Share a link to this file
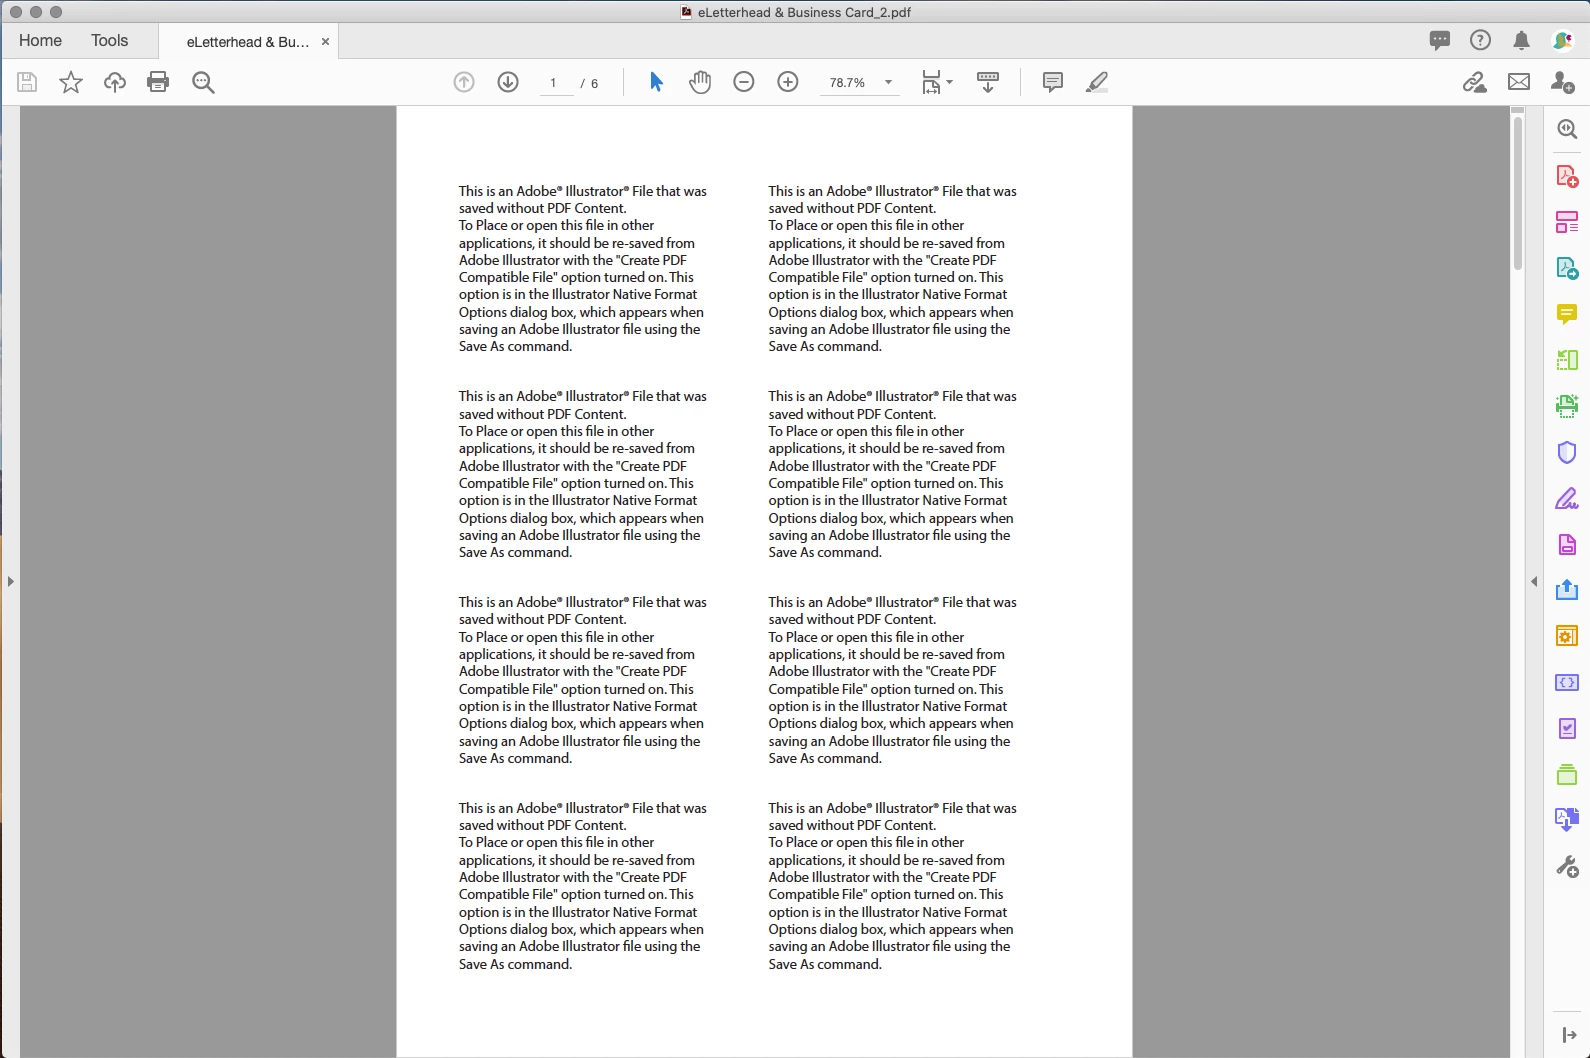Screen dimensions: 1590x1058 1475,82
